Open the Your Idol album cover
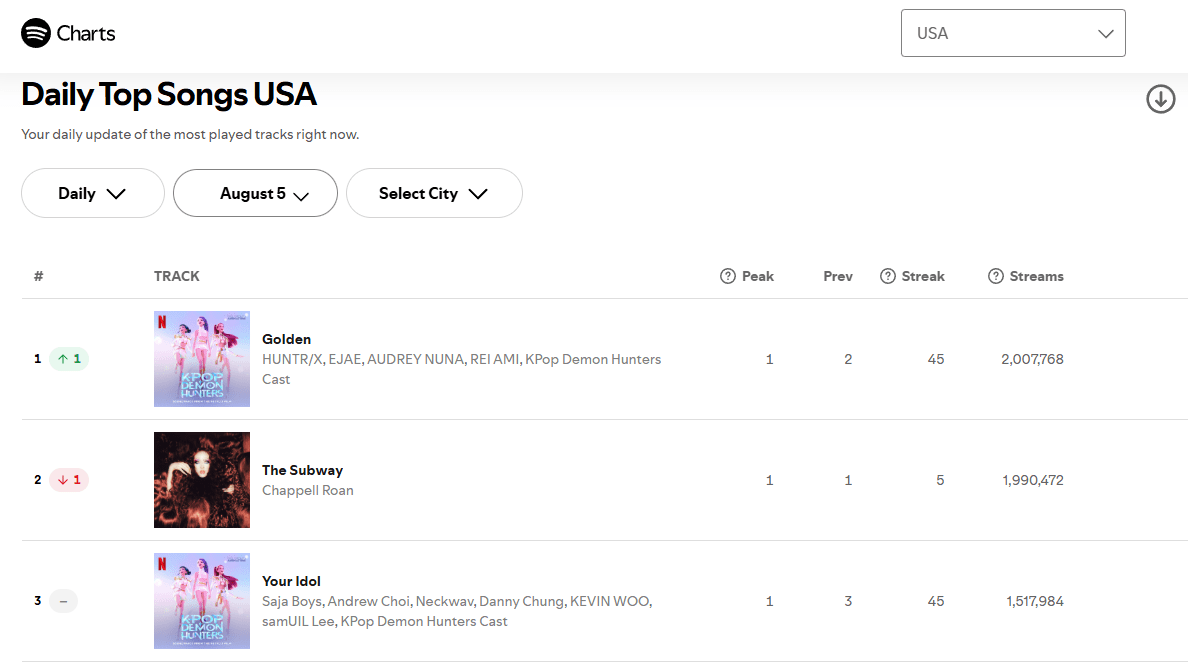This screenshot has height=667, width=1188. click(x=202, y=601)
